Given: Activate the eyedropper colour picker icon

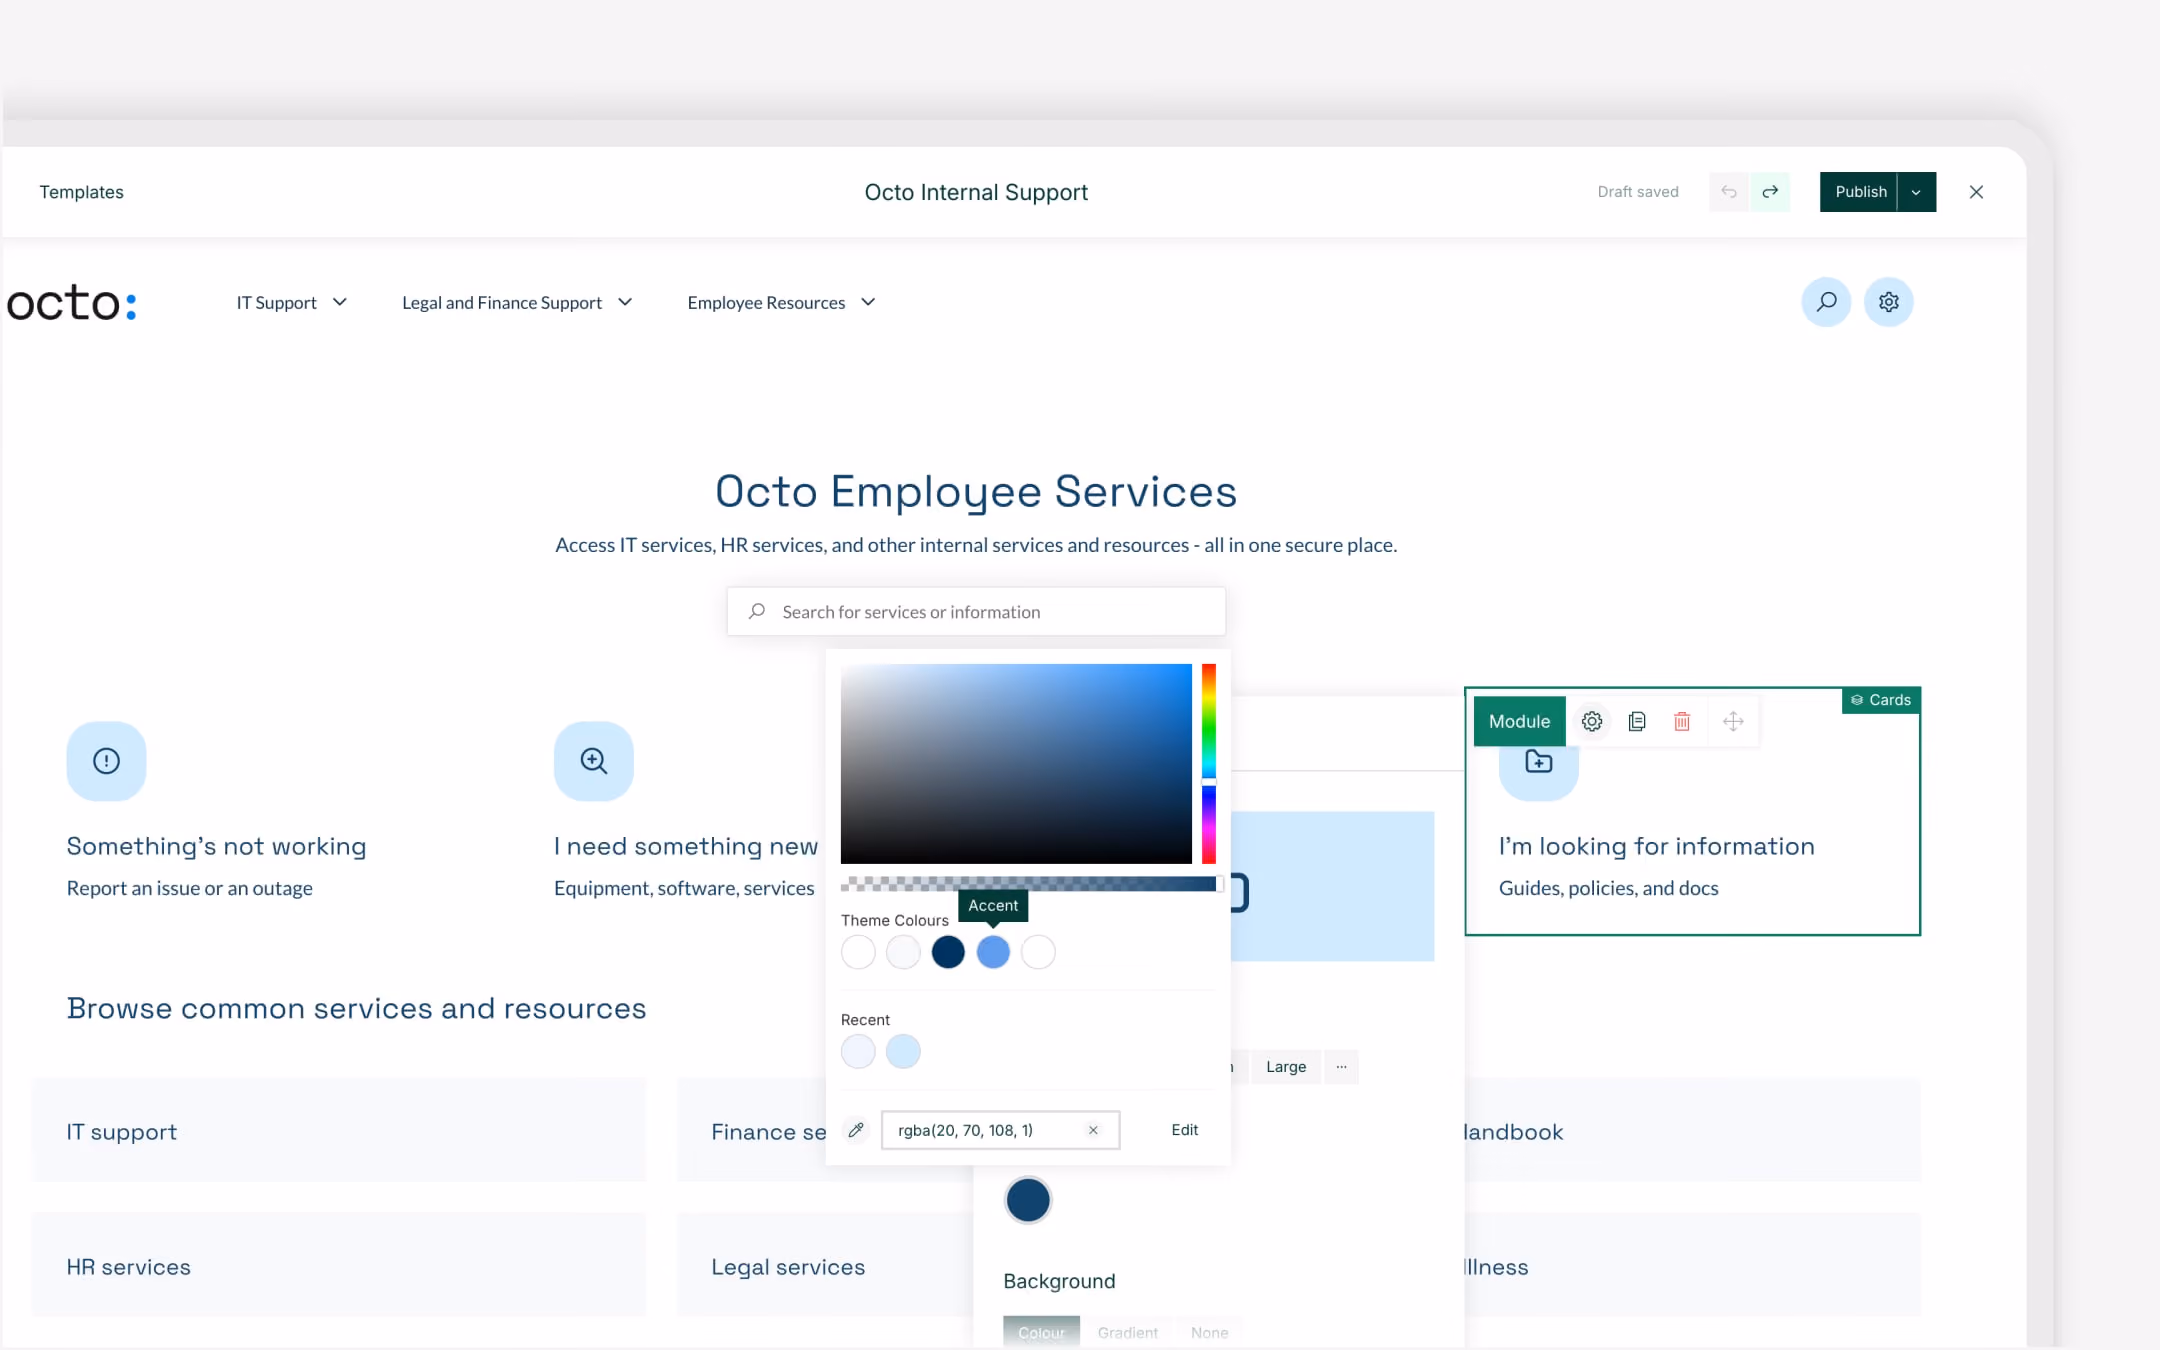Looking at the screenshot, I should pyautogui.click(x=856, y=1130).
